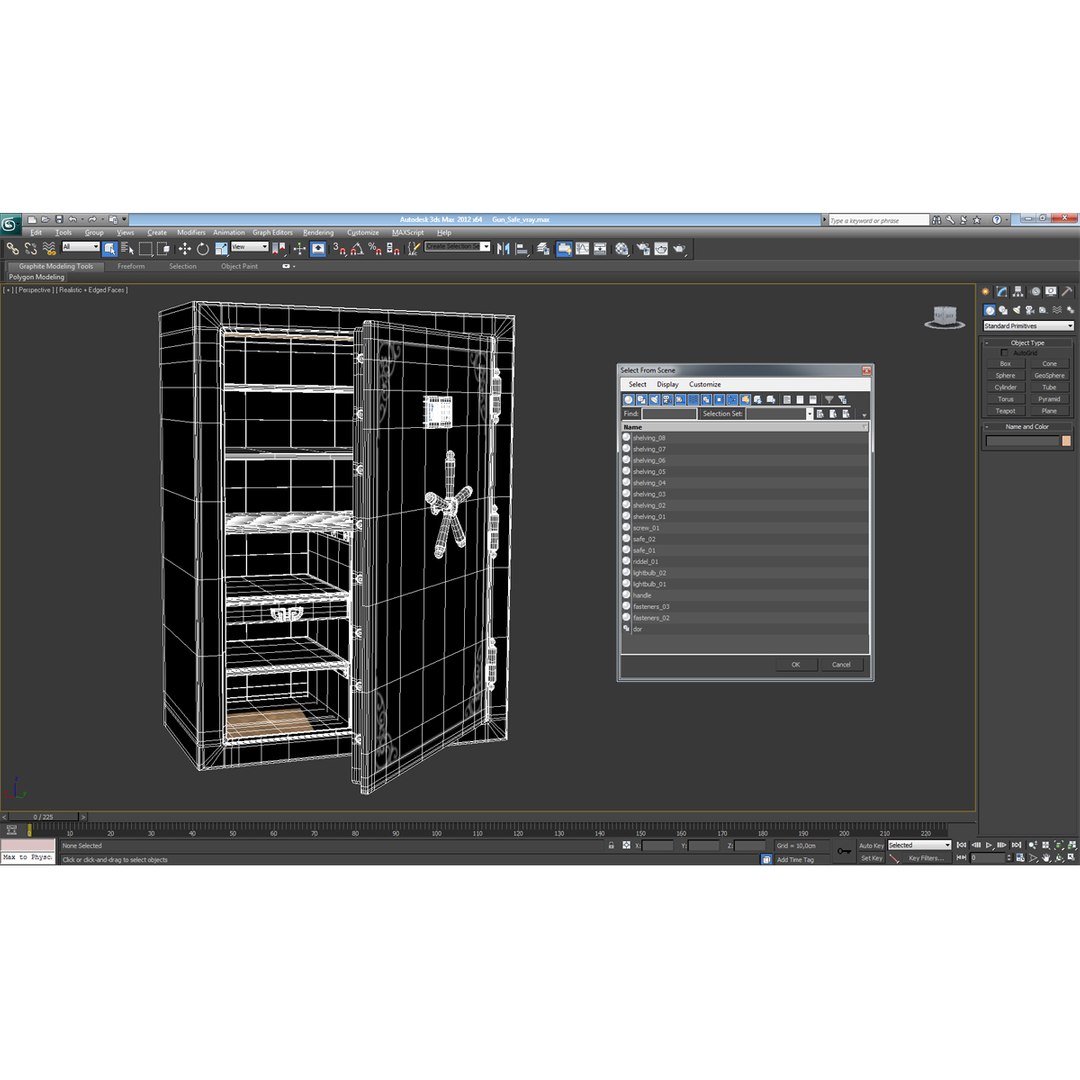The image size is (1080, 1080).
Task: Switch to Display command panel
Action: coord(1050,292)
